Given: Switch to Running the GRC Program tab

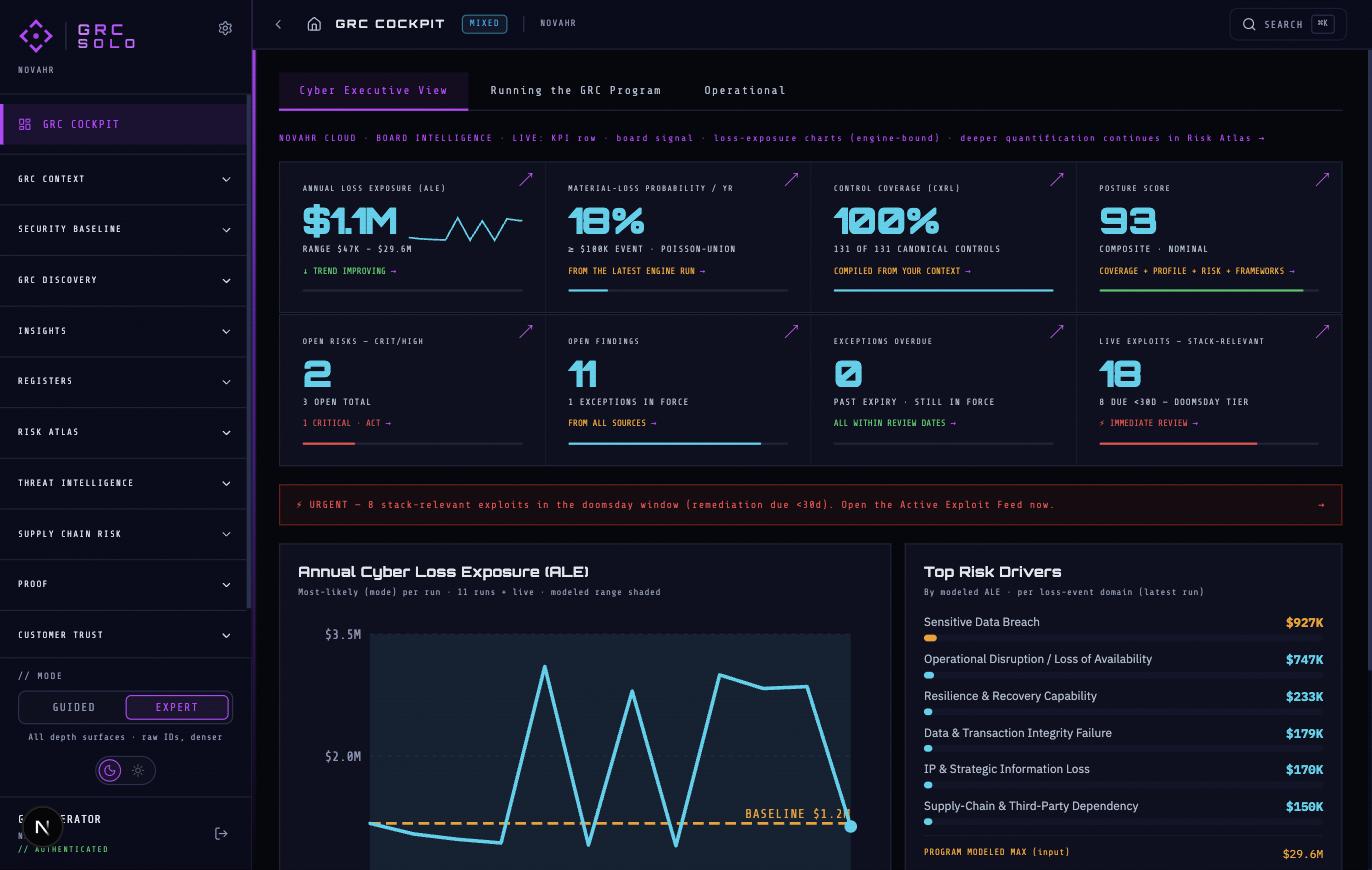Looking at the screenshot, I should coord(576,90).
